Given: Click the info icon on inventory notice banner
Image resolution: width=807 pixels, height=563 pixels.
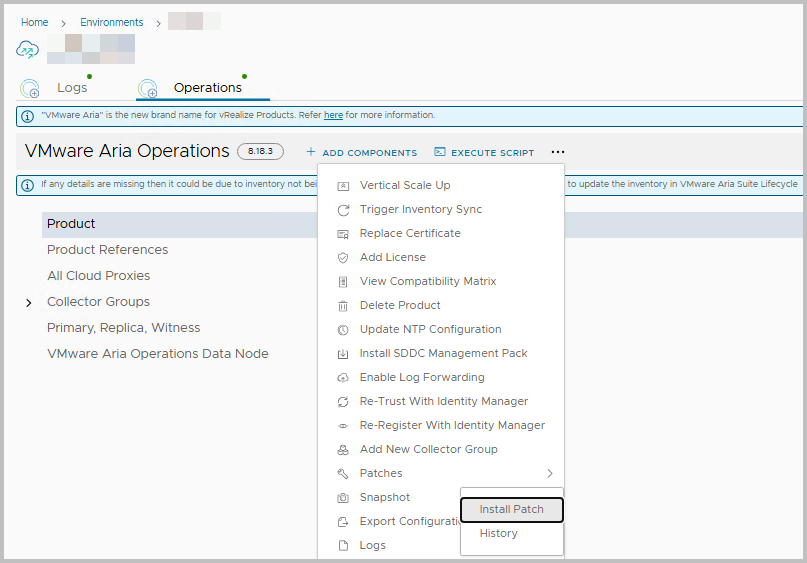Looking at the screenshot, I should click(27, 185).
